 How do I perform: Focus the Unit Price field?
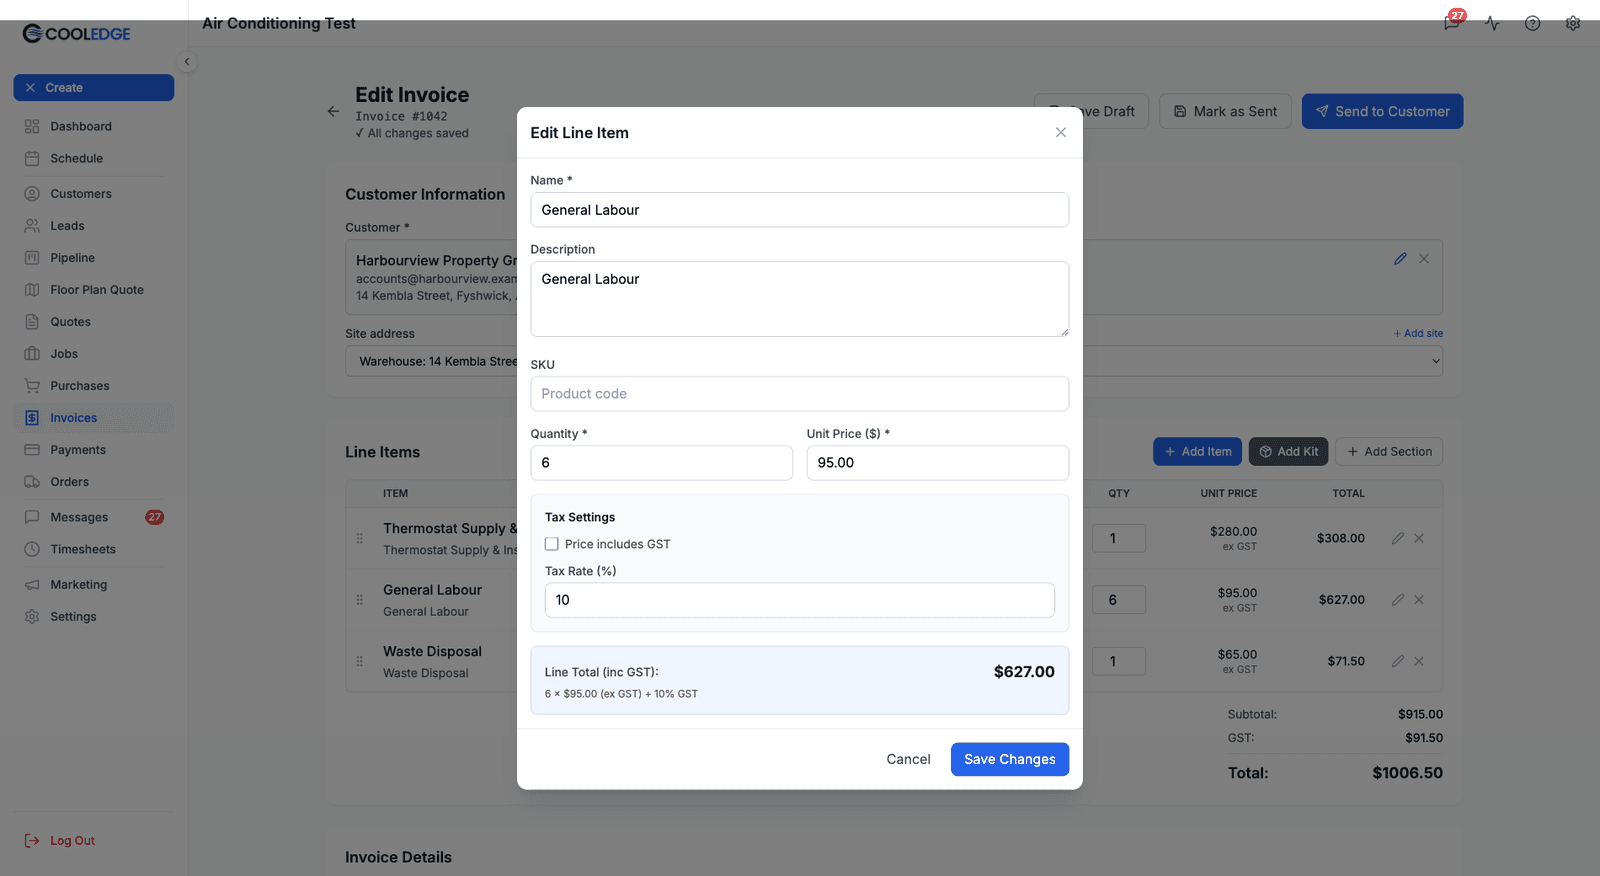(x=937, y=463)
